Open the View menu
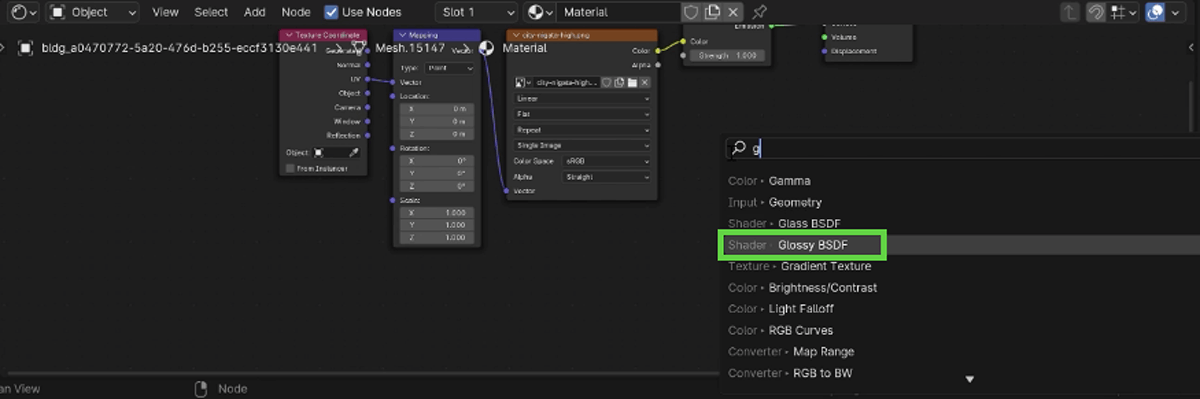 165,12
